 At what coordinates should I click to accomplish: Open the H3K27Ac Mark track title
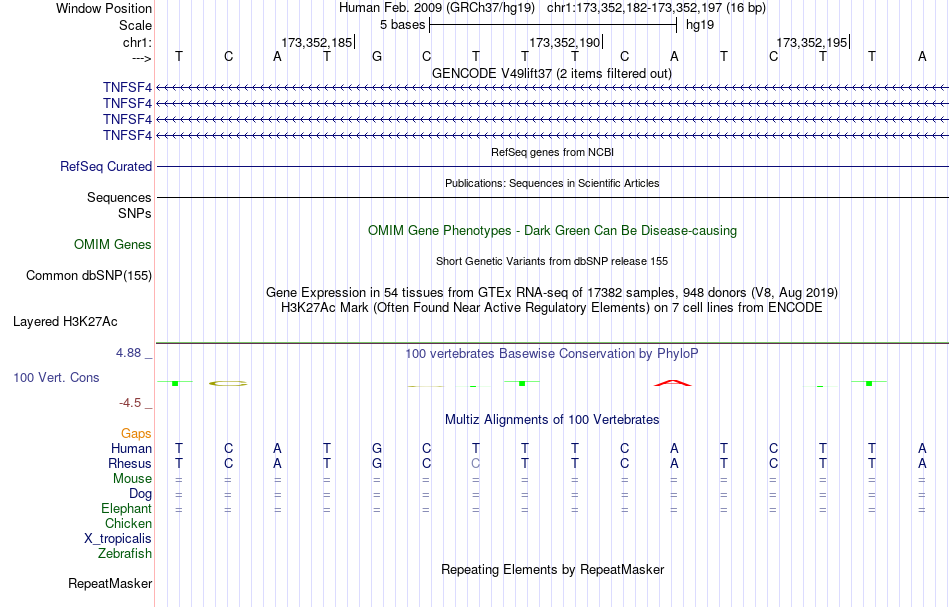(x=552, y=308)
